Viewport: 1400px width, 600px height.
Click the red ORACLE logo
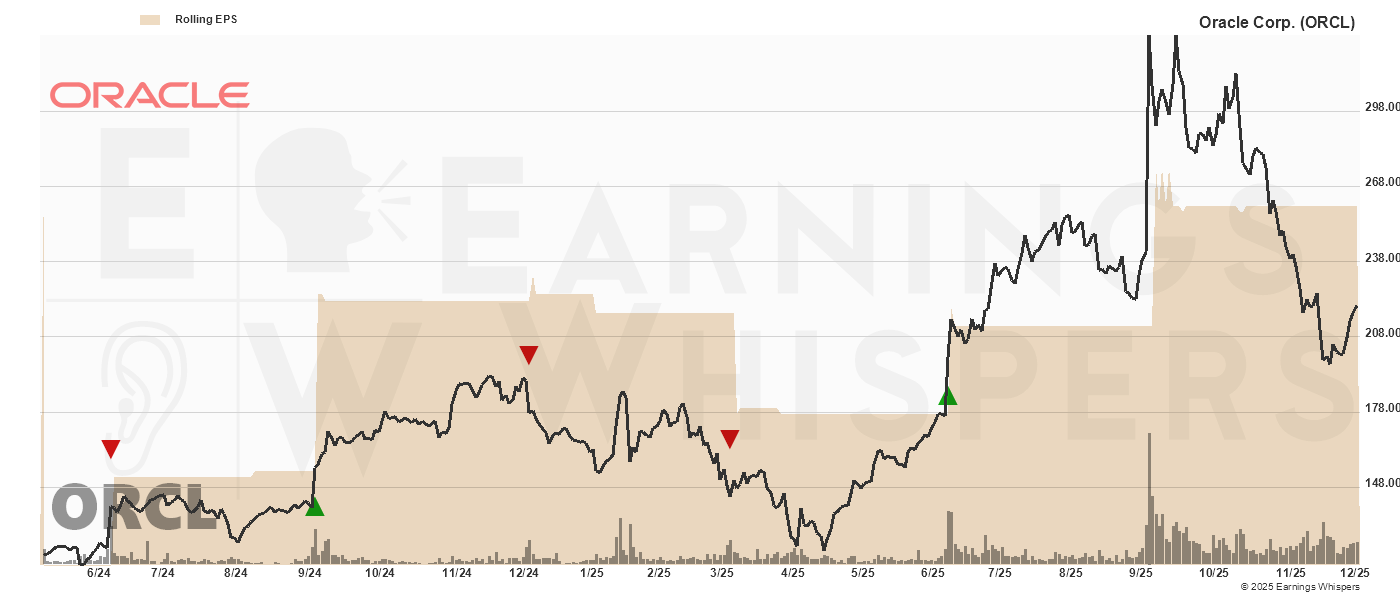click(150, 95)
